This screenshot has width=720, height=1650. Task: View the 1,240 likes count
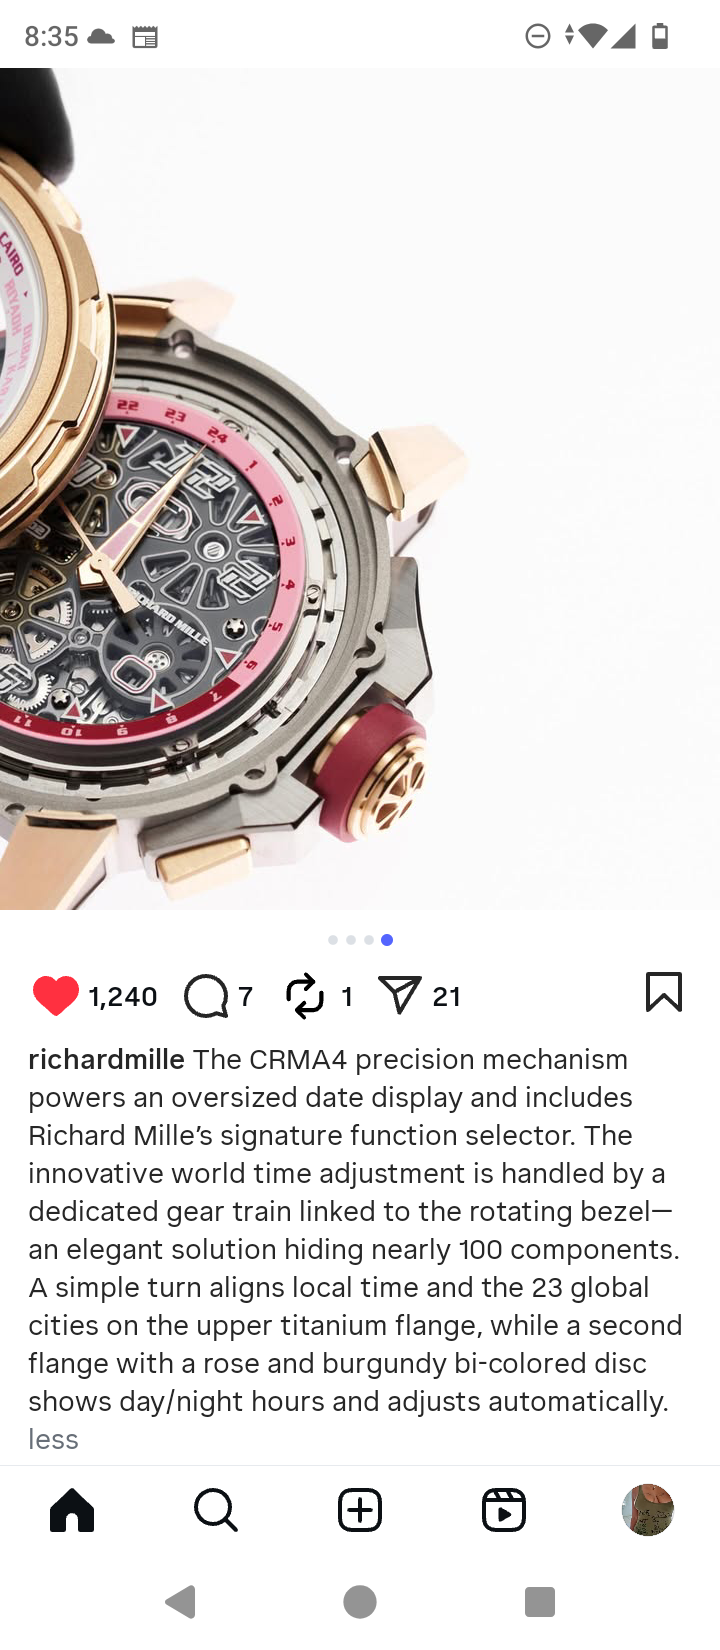(x=123, y=997)
